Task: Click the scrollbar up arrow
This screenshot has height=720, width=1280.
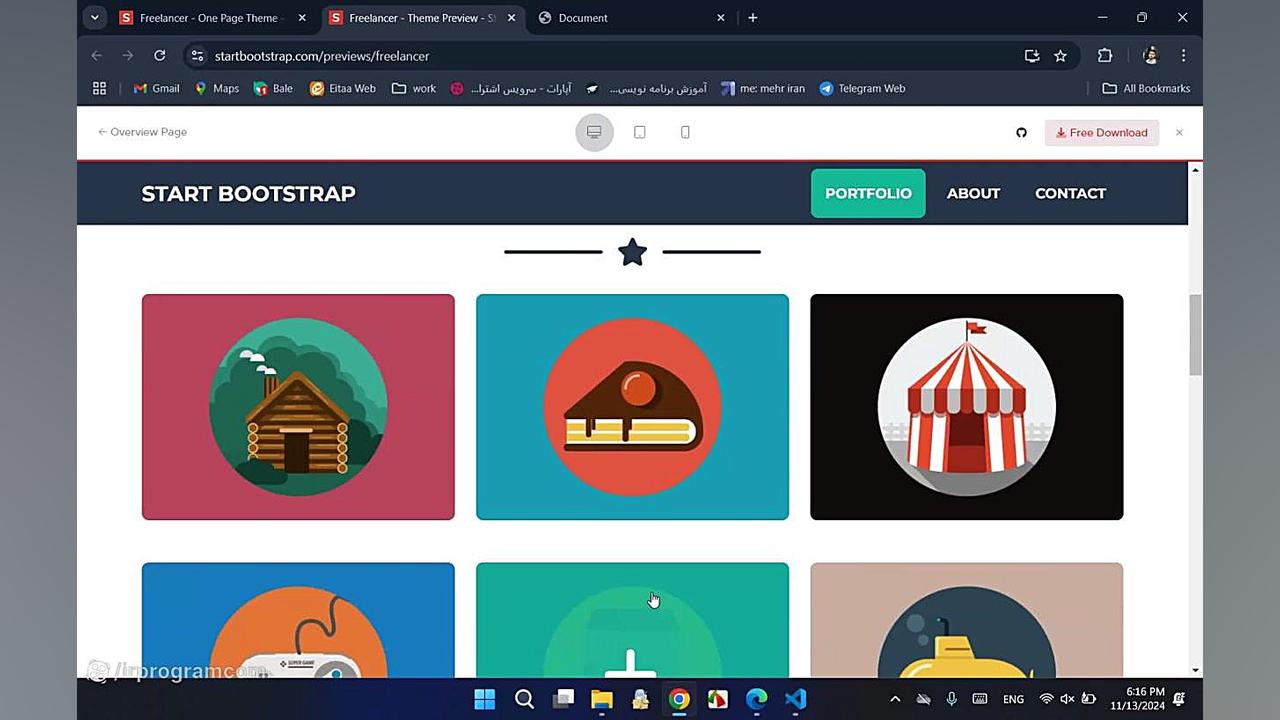Action: [x=1195, y=170]
